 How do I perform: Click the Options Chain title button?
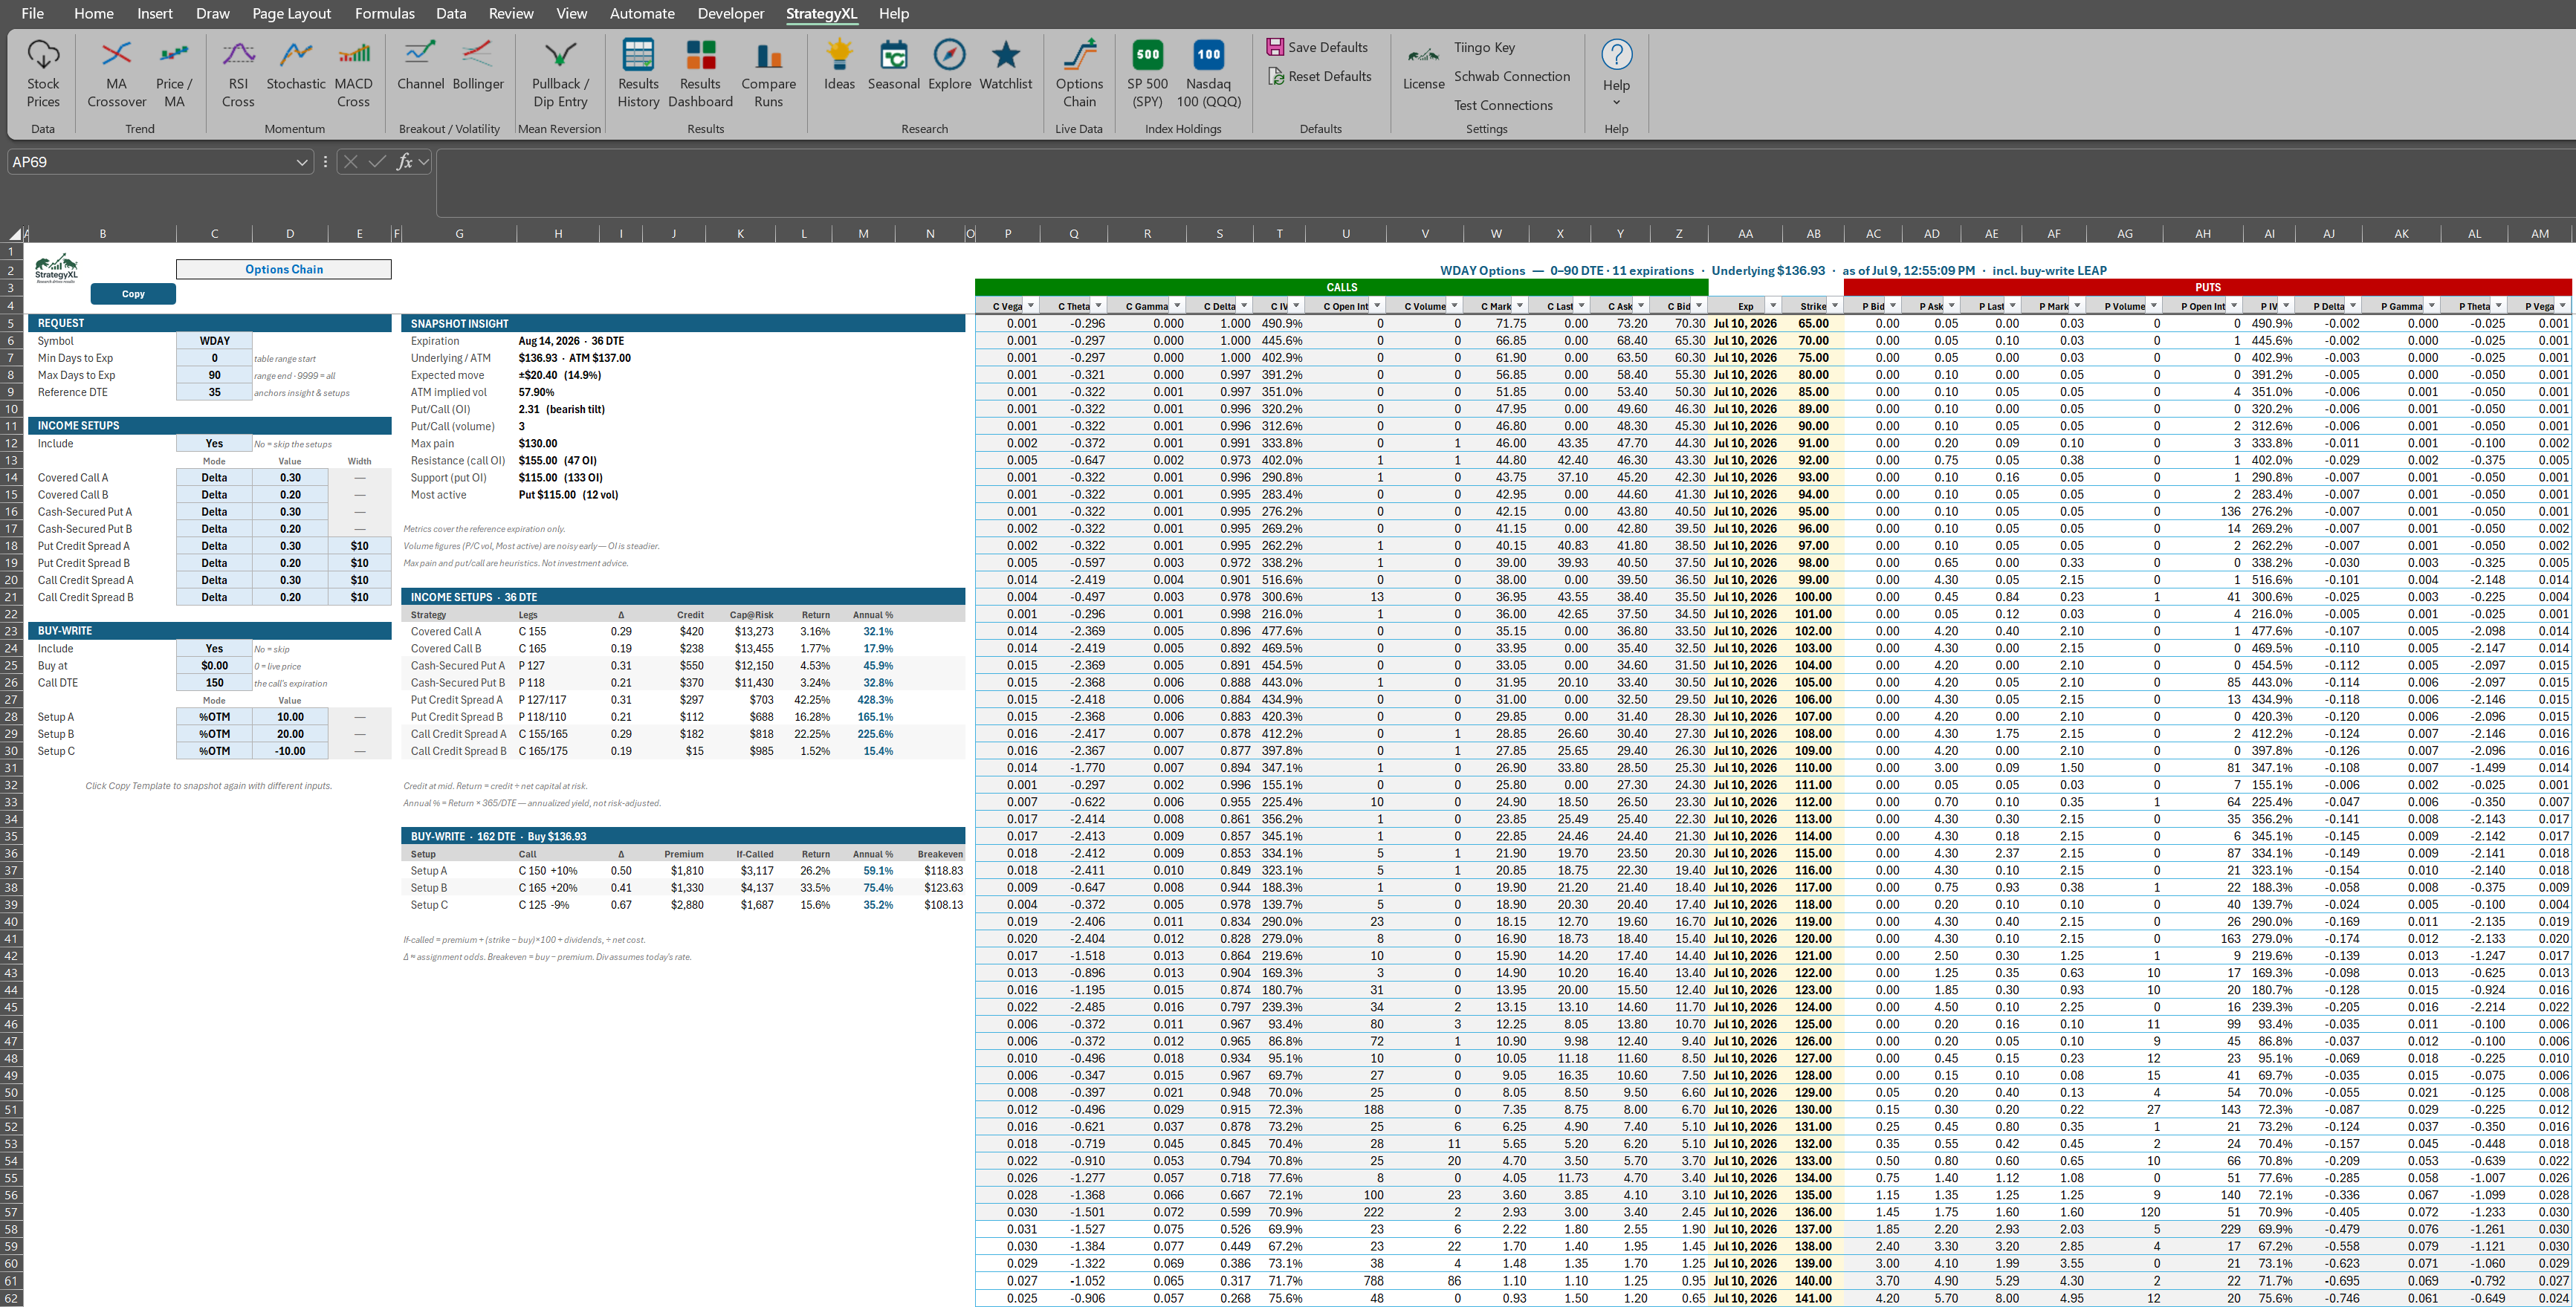284,269
